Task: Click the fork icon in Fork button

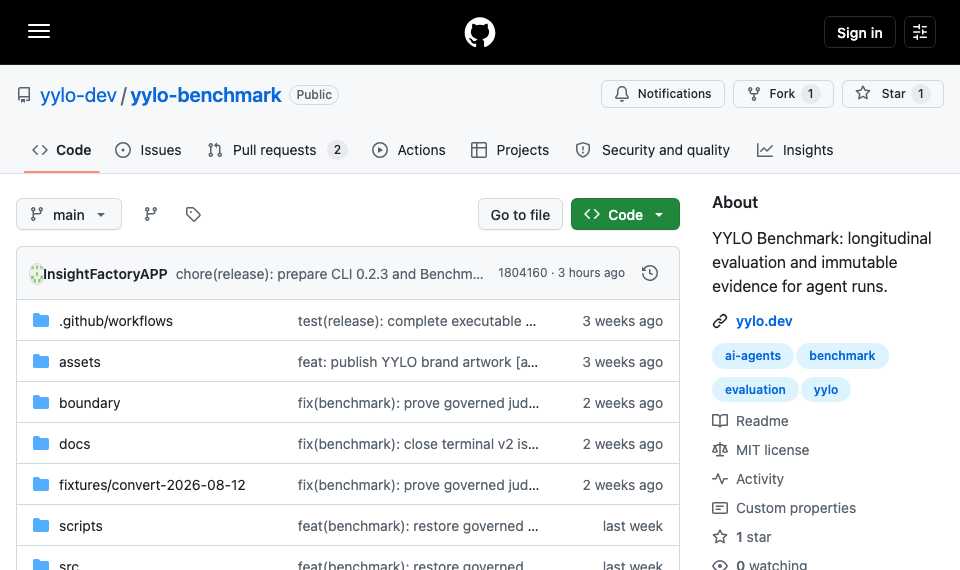Action: [754, 94]
